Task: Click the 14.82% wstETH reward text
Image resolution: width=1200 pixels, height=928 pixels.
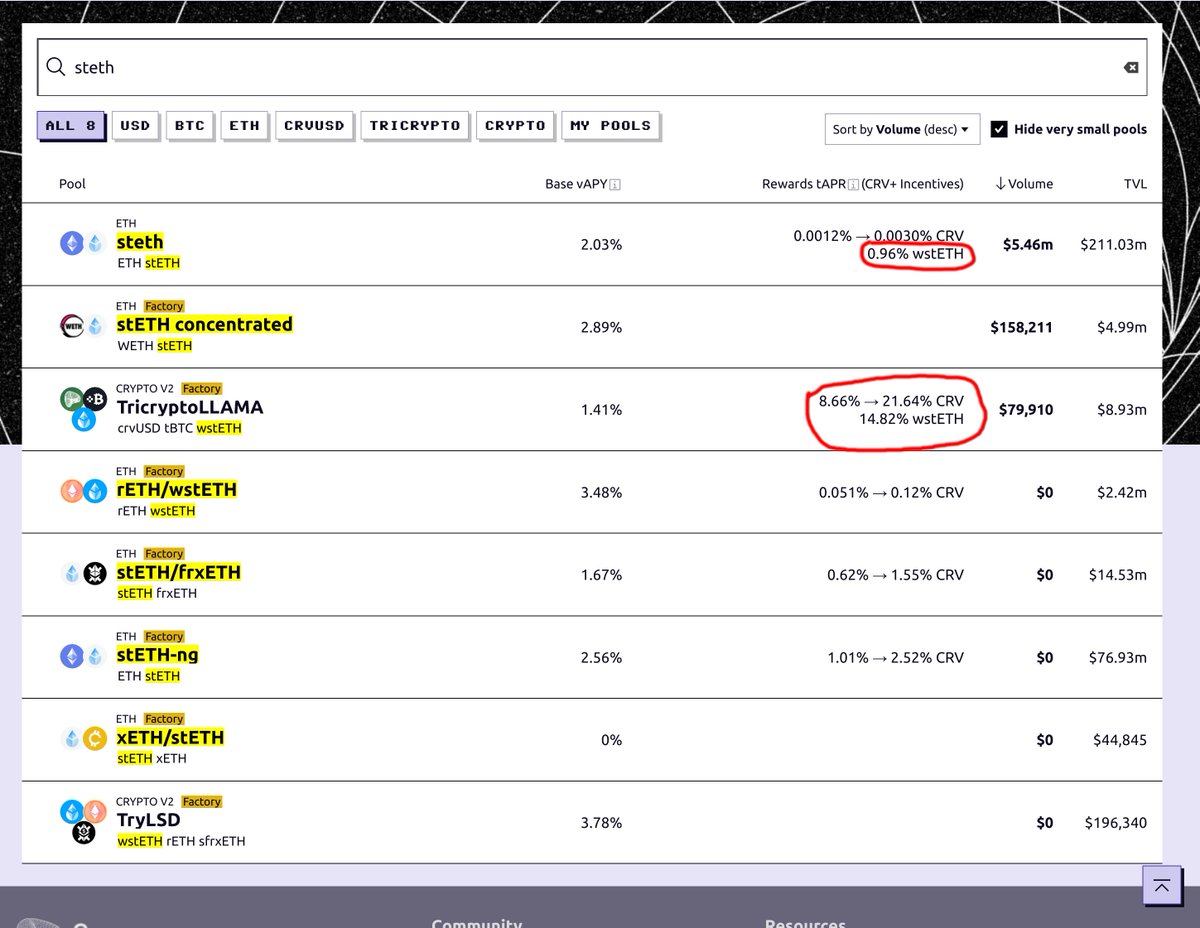Action: 911,419
